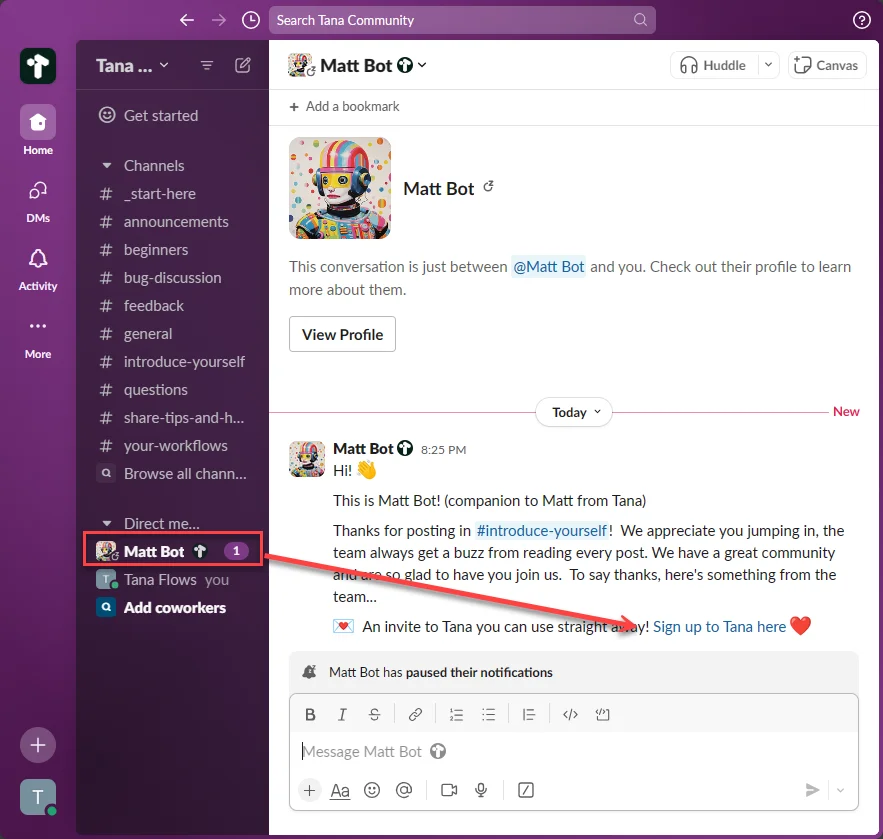Toggle bold formatting
The height and width of the screenshot is (839, 883).
pyautogui.click(x=310, y=715)
